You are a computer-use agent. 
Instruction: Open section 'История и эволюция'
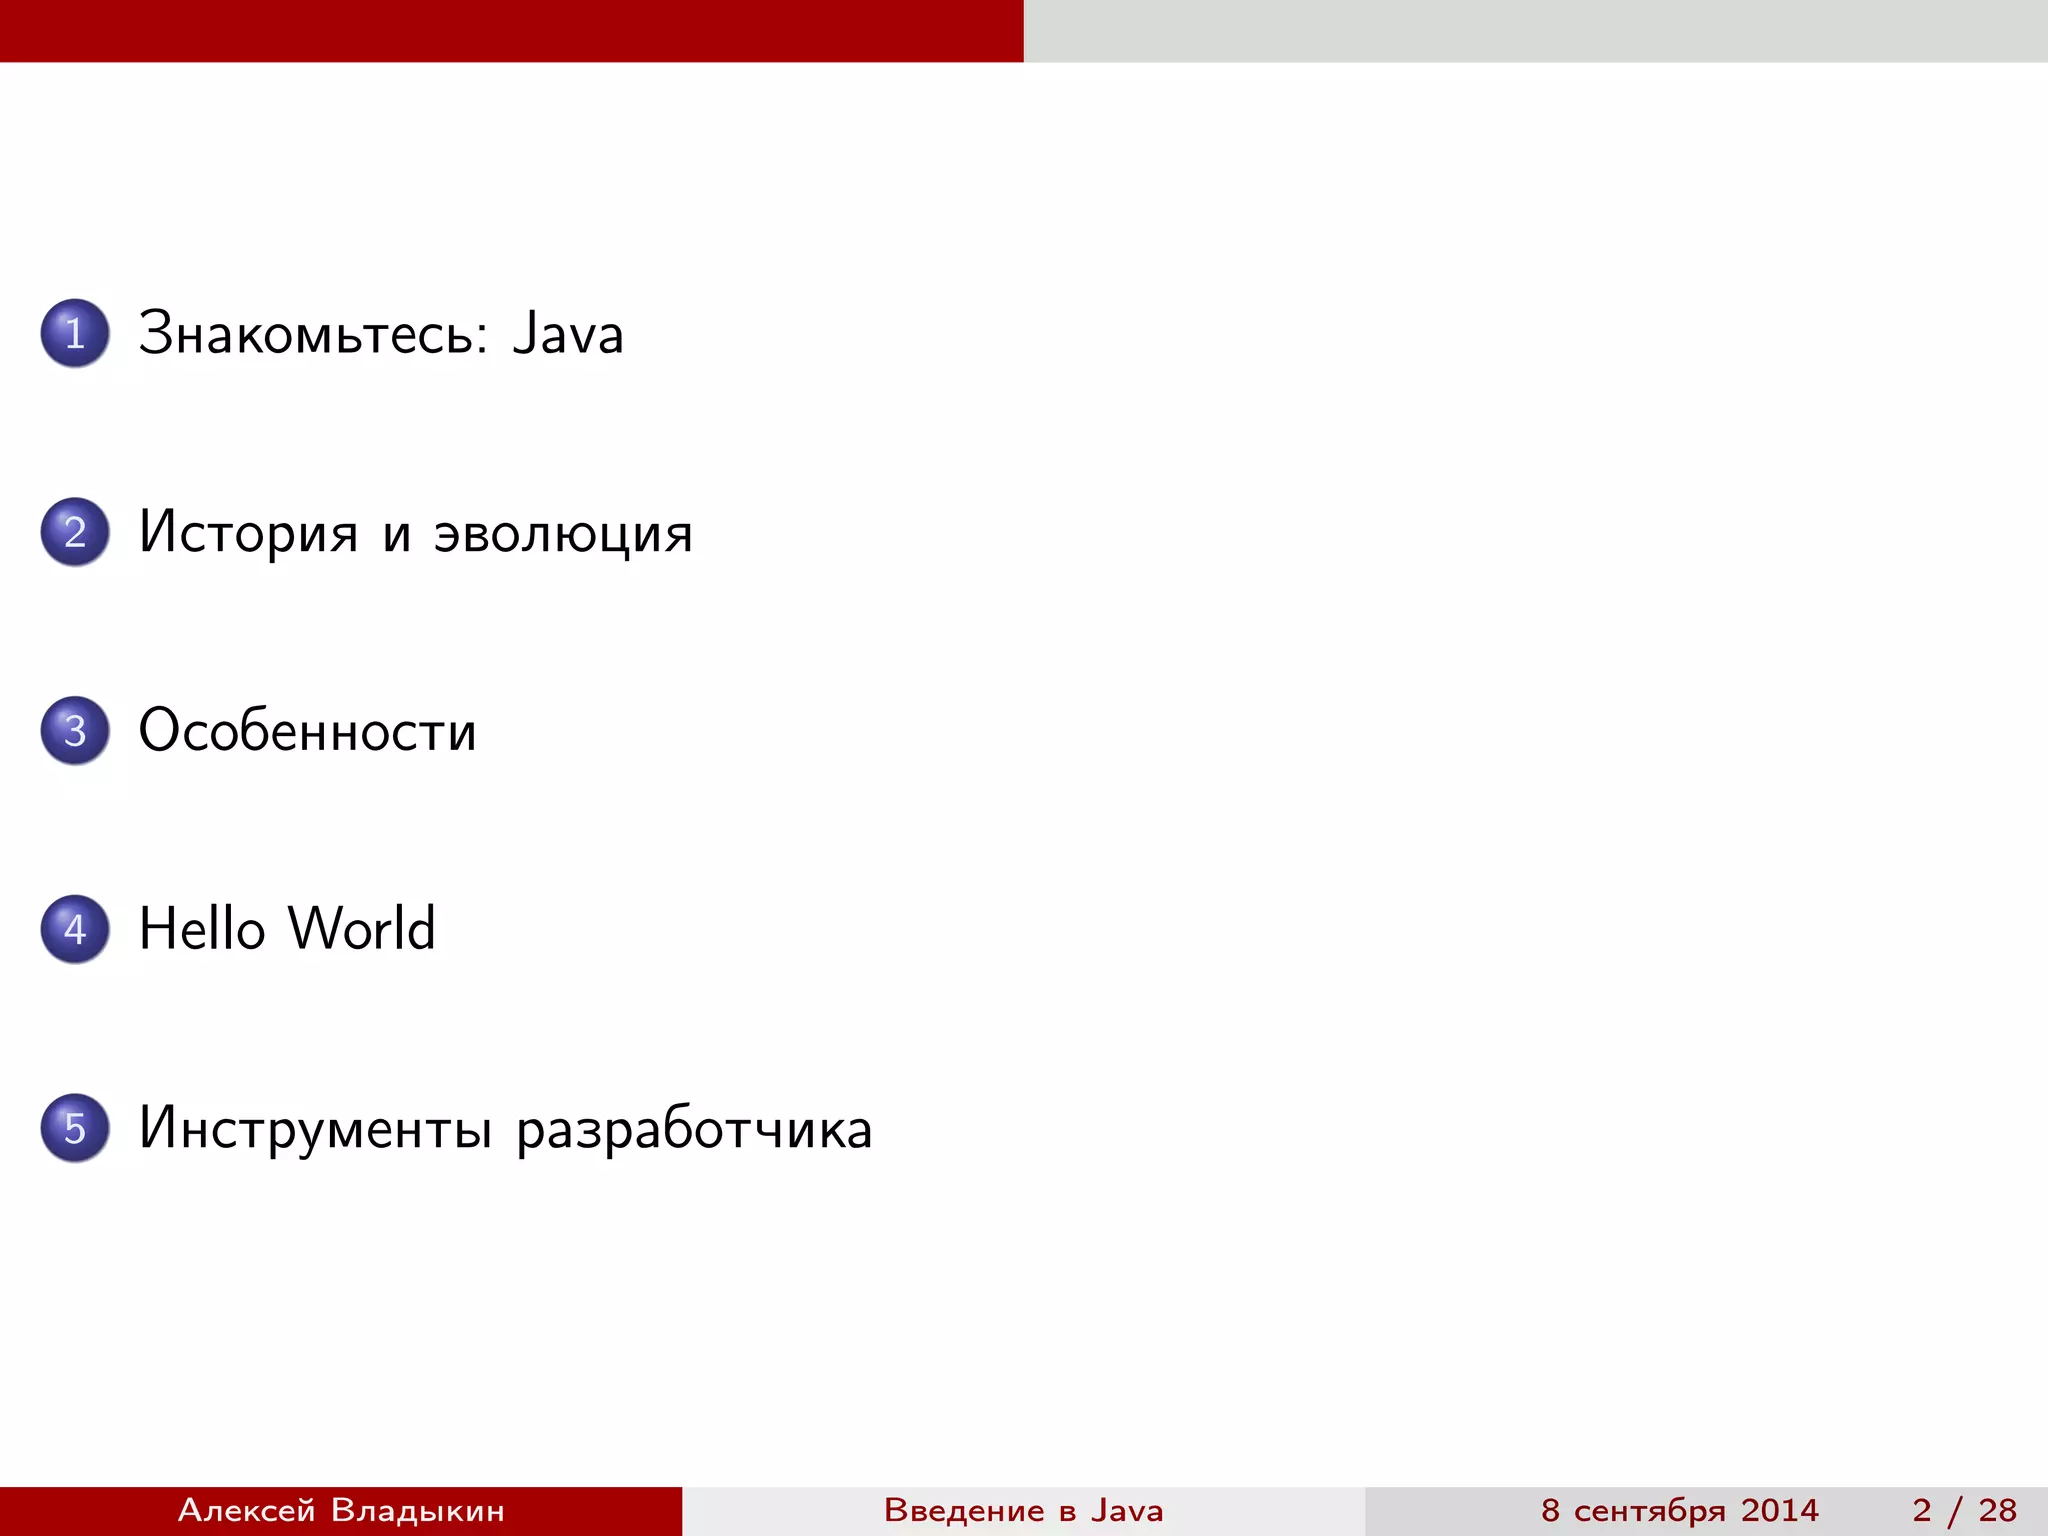click(x=415, y=533)
